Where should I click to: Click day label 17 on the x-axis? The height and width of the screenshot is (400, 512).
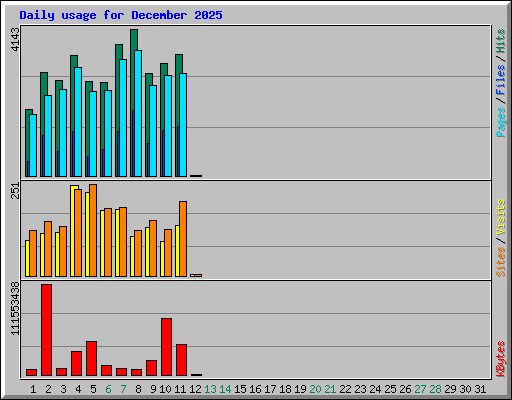(x=270, y=389)
